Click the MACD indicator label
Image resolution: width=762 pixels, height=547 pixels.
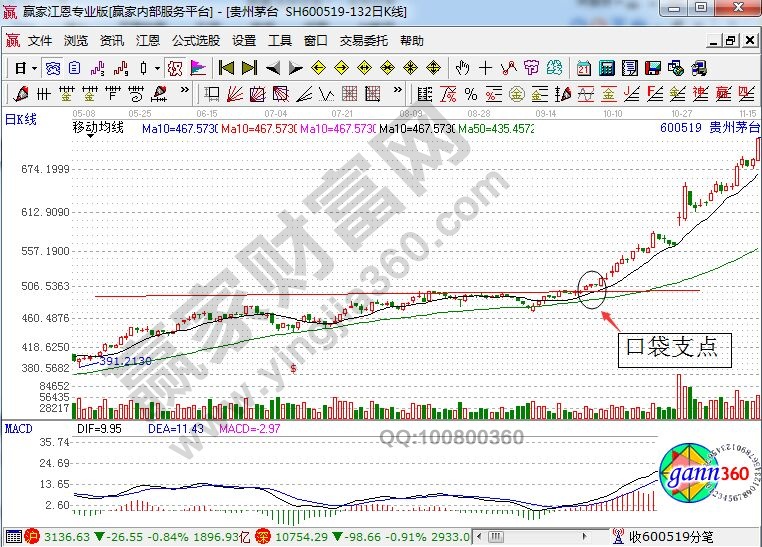17,429
